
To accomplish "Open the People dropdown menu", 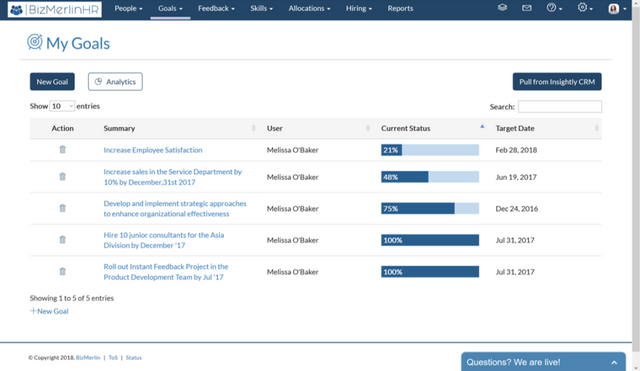I will 128,9.
